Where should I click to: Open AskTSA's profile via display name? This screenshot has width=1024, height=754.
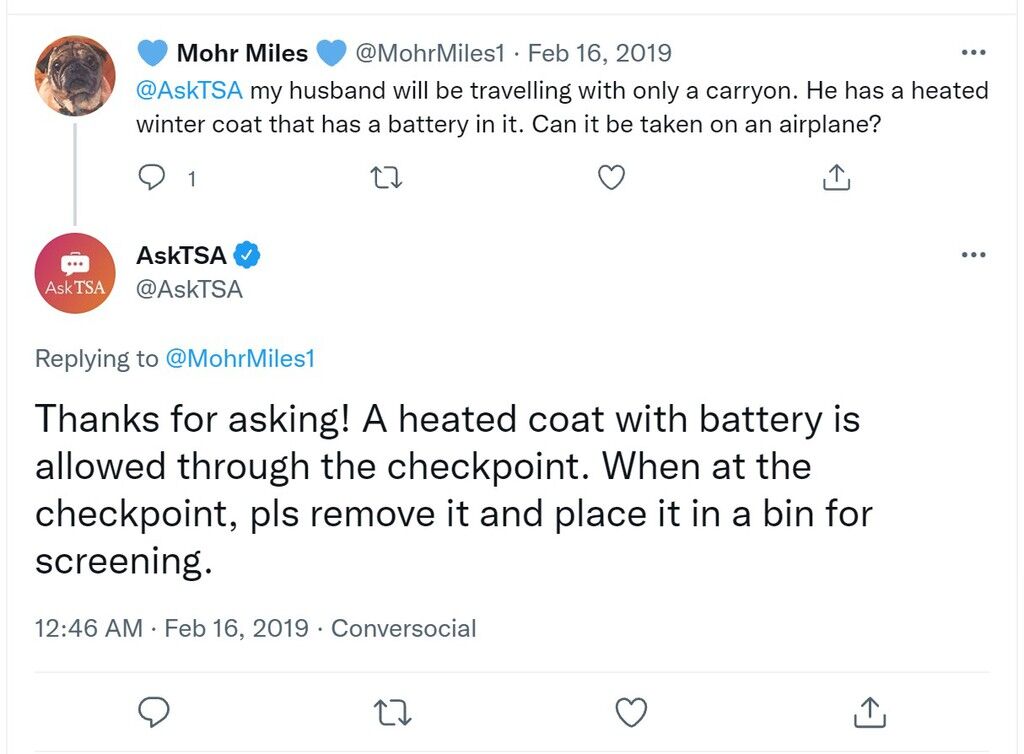pos(181,255)
